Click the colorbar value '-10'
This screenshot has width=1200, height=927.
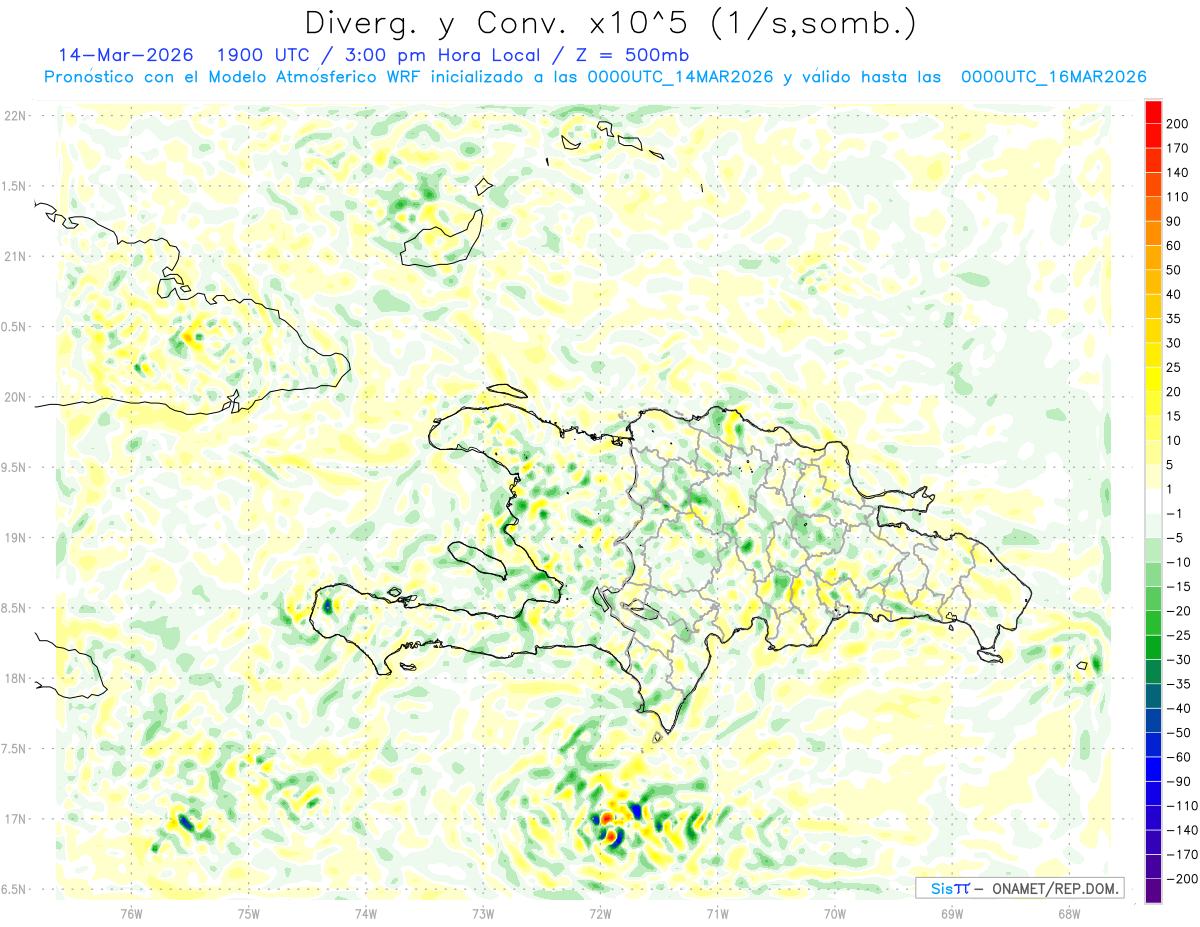tap(1178, 562)
